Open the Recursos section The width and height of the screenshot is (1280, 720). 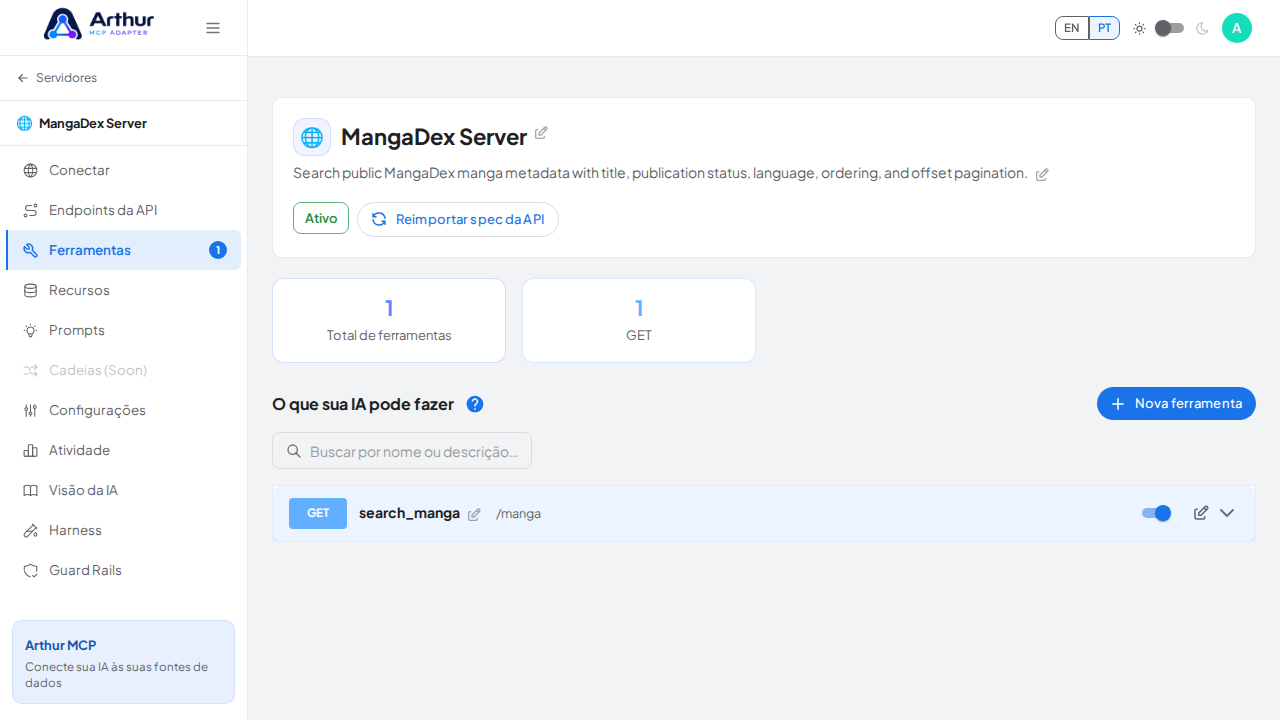point(123,290)
